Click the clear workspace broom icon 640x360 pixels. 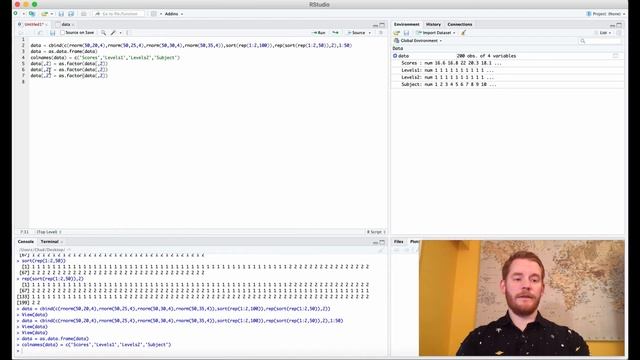tap(463, 33)
